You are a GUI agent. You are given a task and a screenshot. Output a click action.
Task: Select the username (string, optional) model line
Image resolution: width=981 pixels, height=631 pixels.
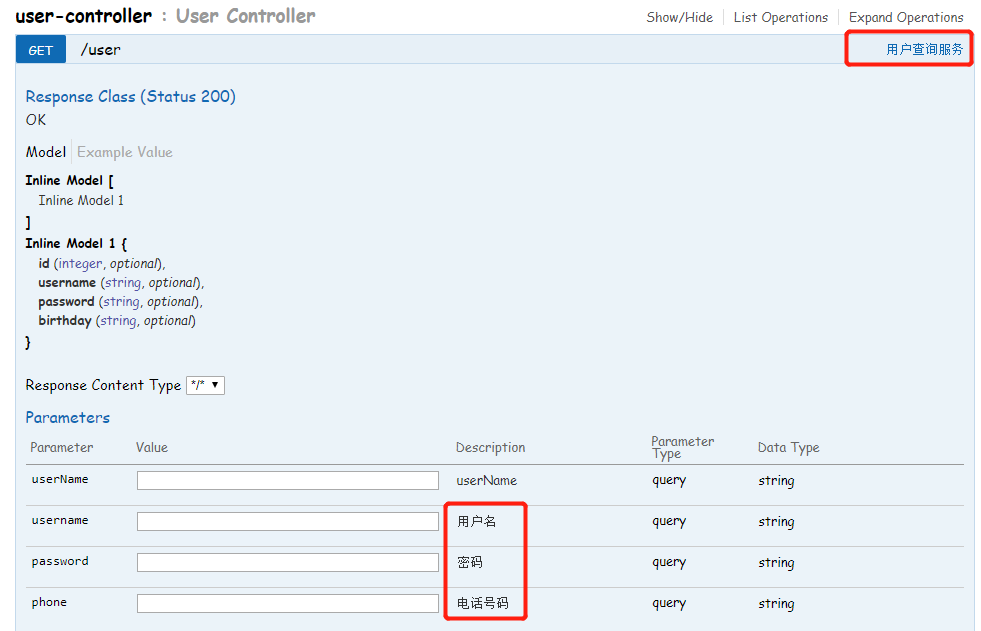coord(121,283)
